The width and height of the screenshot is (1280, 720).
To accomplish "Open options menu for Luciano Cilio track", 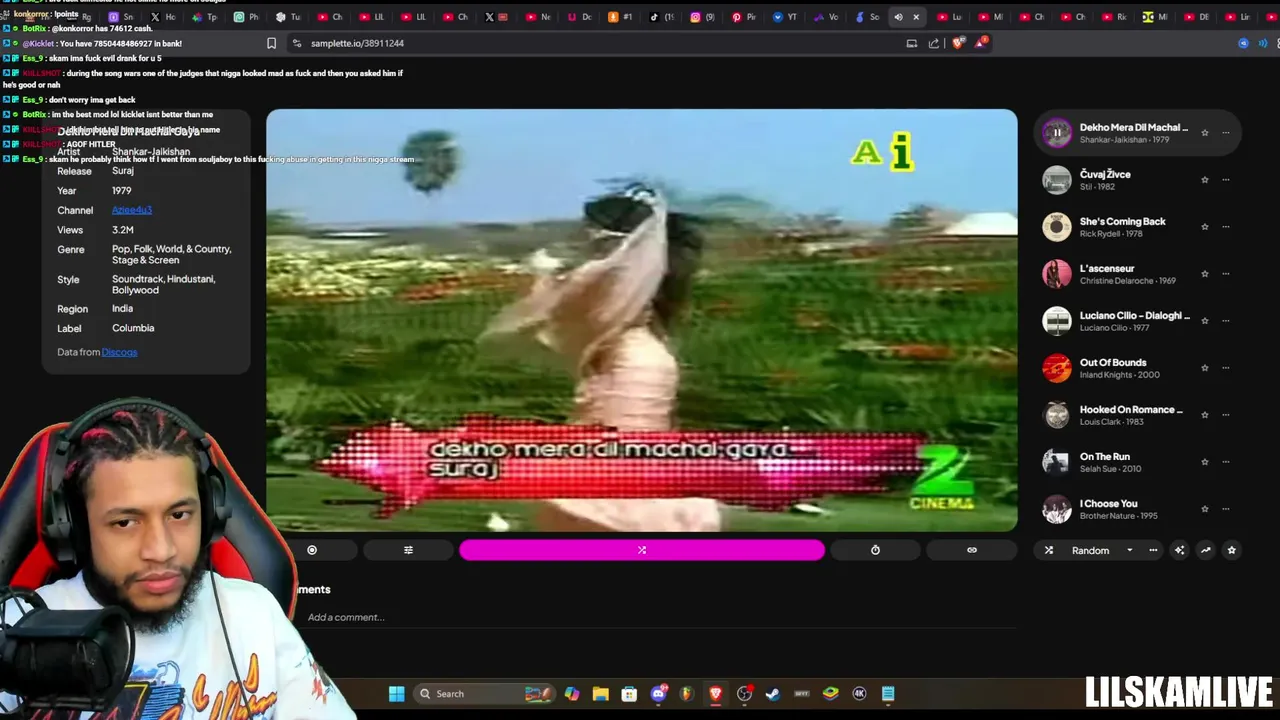I will (1226, 321).
